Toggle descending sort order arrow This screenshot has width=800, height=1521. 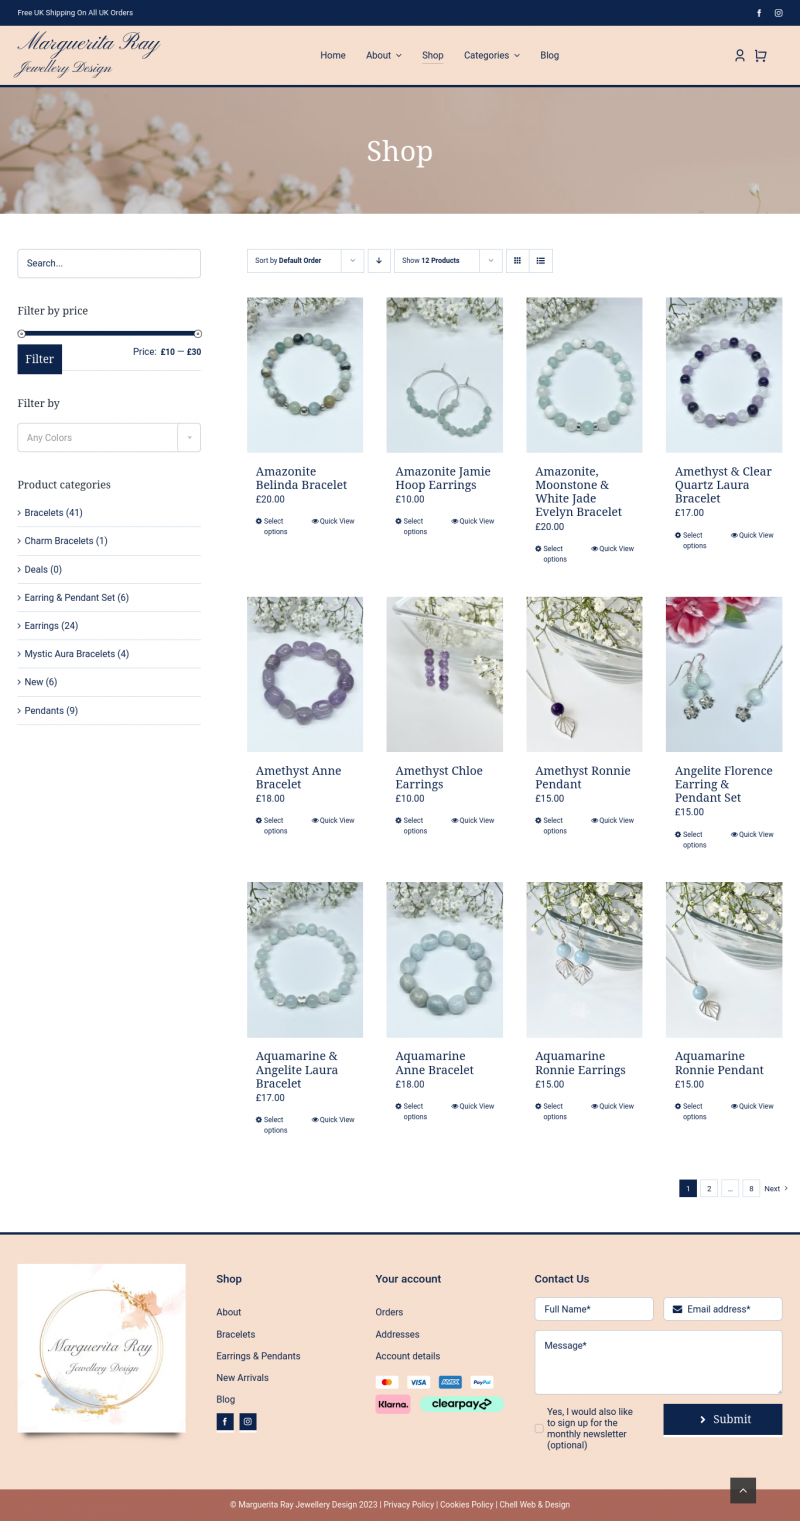(379, 261)
